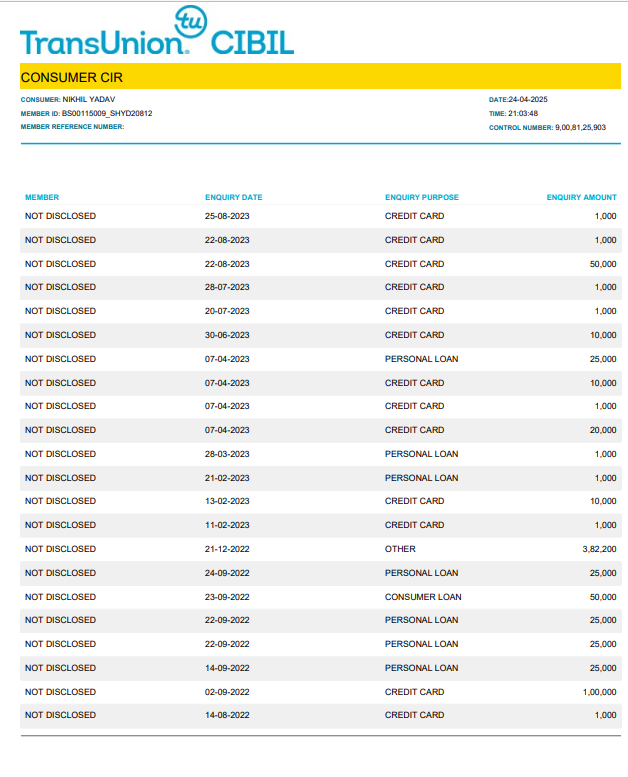Screen dimensions: 628x777
Task: Click CREDIT CARD in the 20-07-2023 row
Action: pyautogui.click(x=414, y=311)
